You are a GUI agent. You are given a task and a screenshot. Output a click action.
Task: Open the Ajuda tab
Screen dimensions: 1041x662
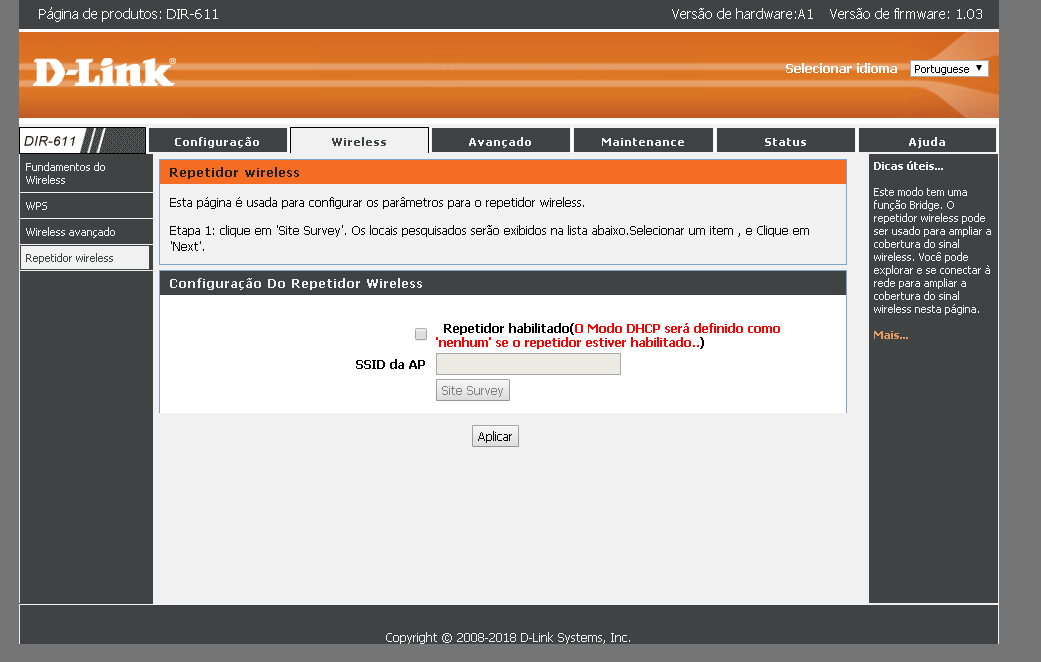[x=927, y=141]
